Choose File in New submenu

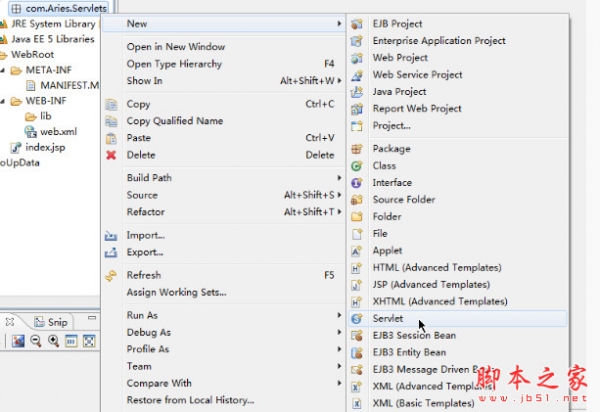pos(457,234)
